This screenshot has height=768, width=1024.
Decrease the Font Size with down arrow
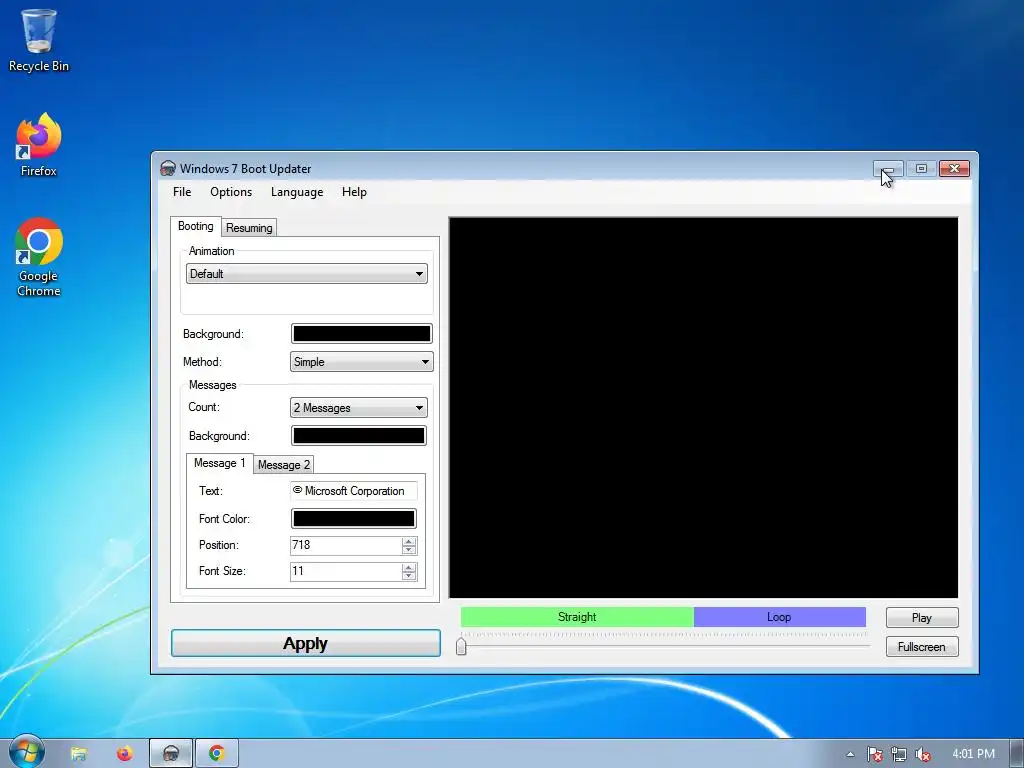point(409,576)
